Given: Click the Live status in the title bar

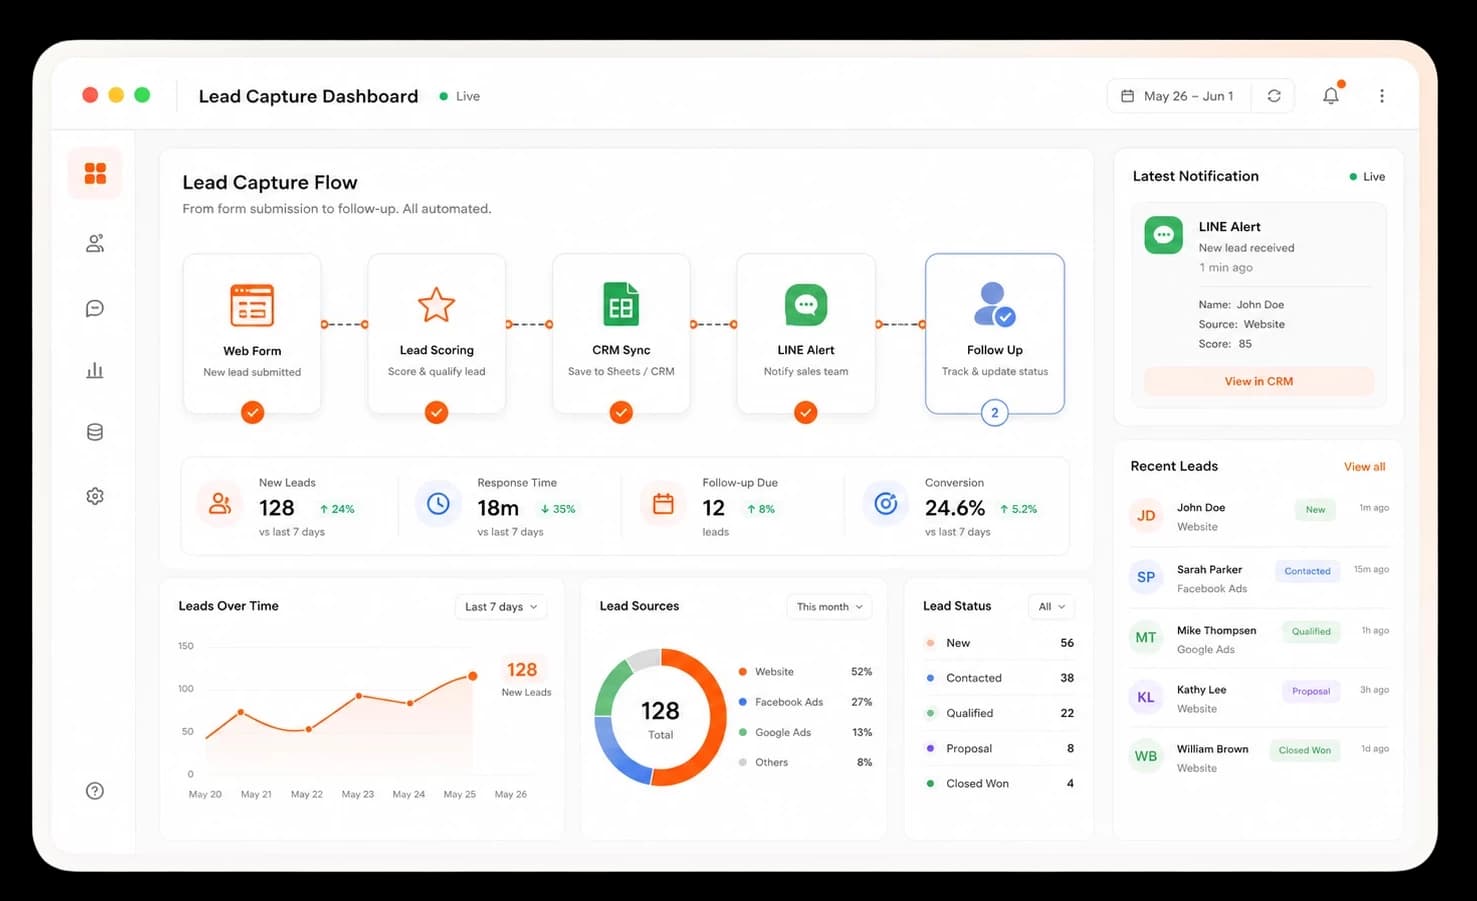Looking at the screenshot, I should pyautogui.click(x=460, y=96).
